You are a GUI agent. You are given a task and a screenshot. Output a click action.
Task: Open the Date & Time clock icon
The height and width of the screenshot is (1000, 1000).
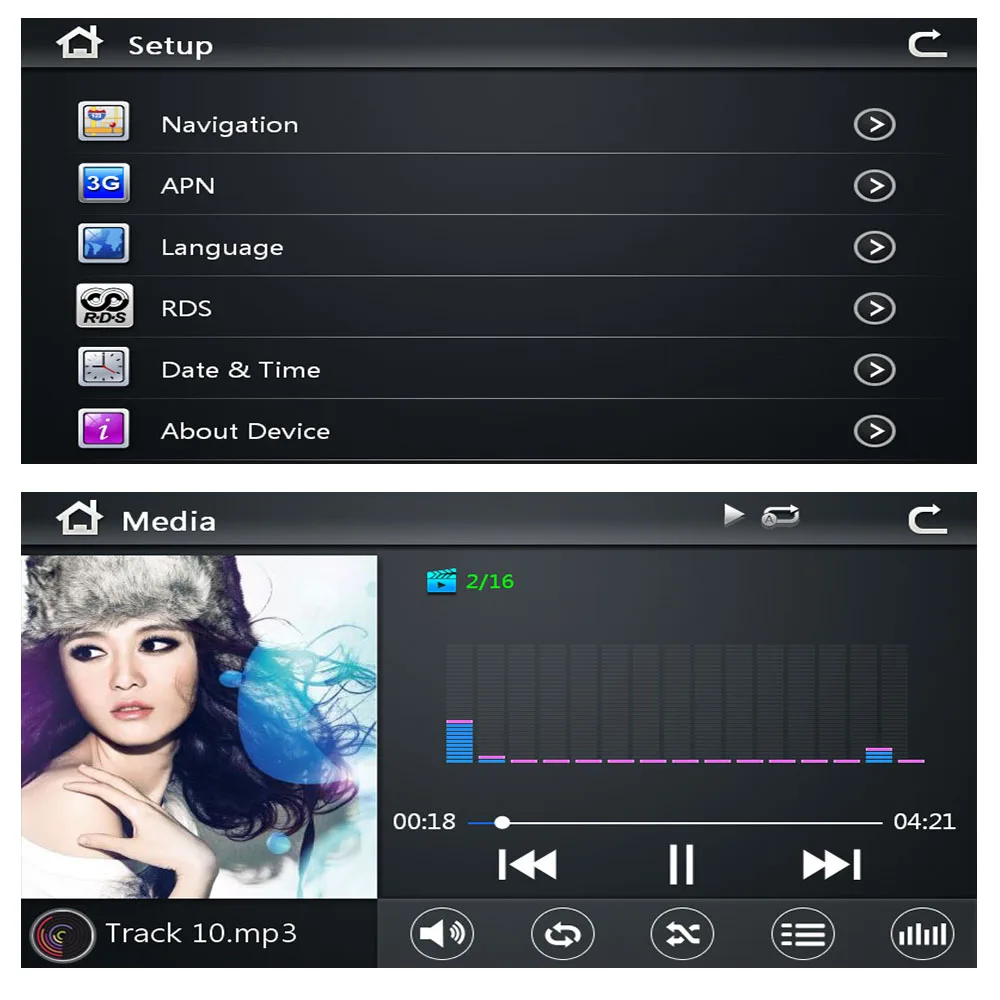click(x=103, y=367)
